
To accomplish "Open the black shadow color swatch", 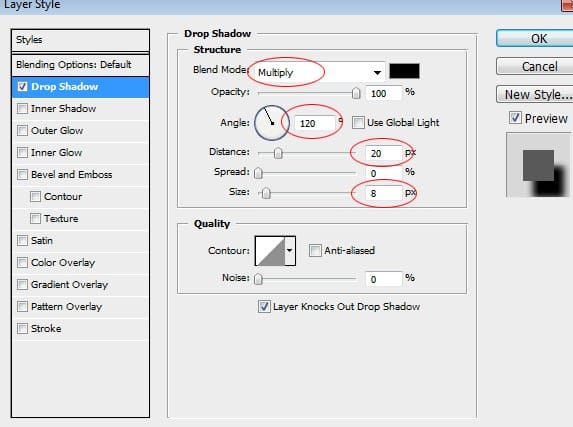I will click(x=404, y=71).
